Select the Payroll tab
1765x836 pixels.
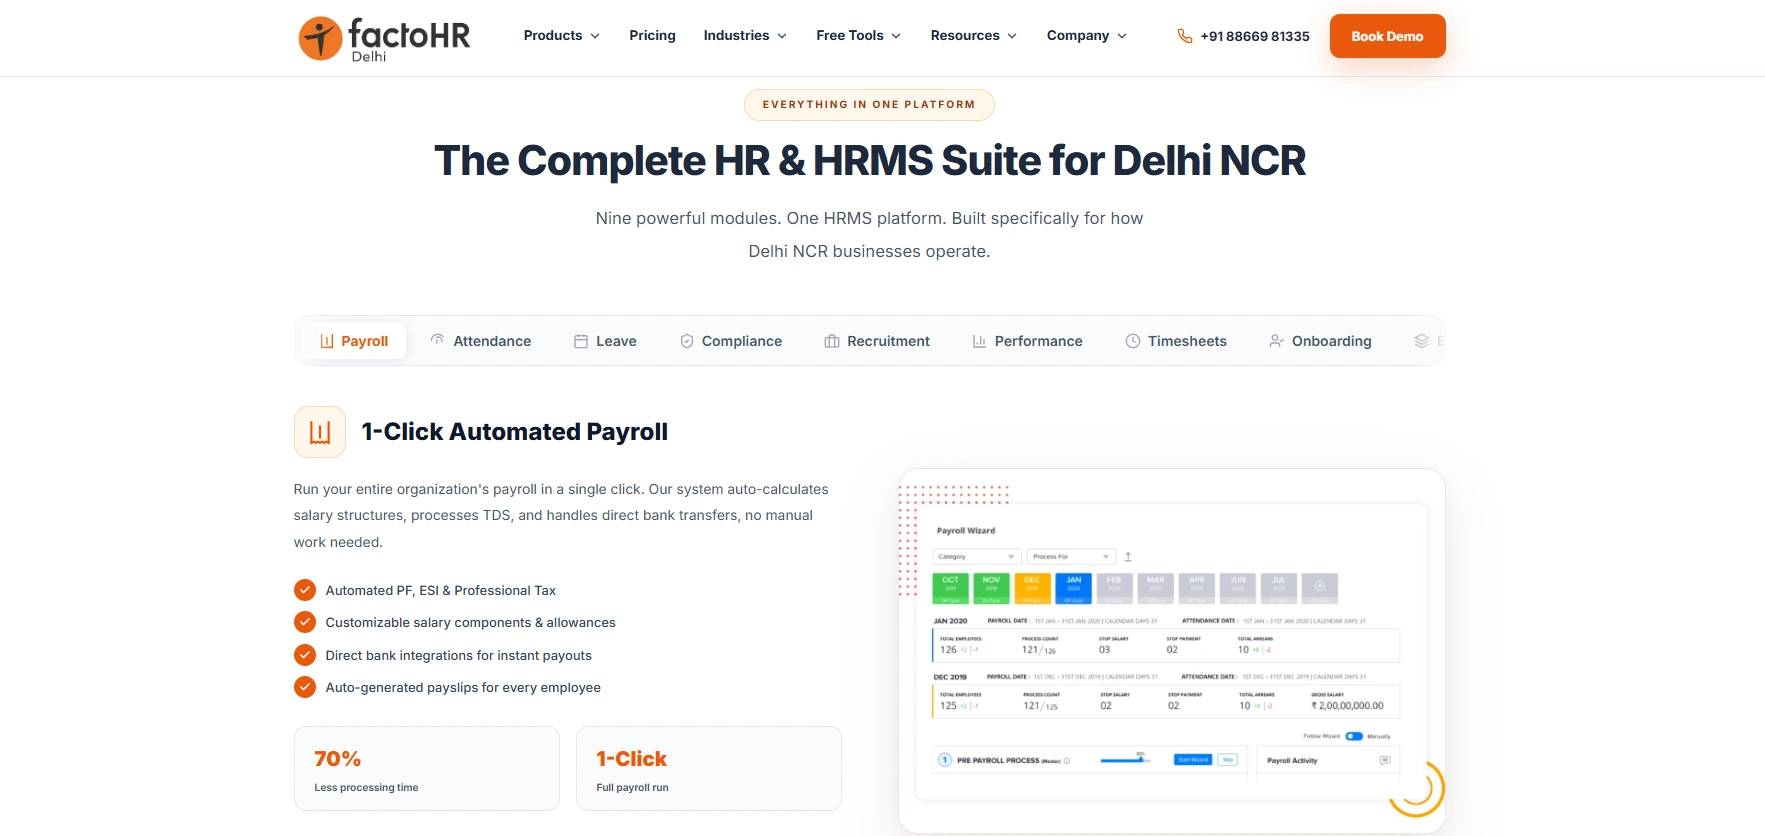click(354, 341)
